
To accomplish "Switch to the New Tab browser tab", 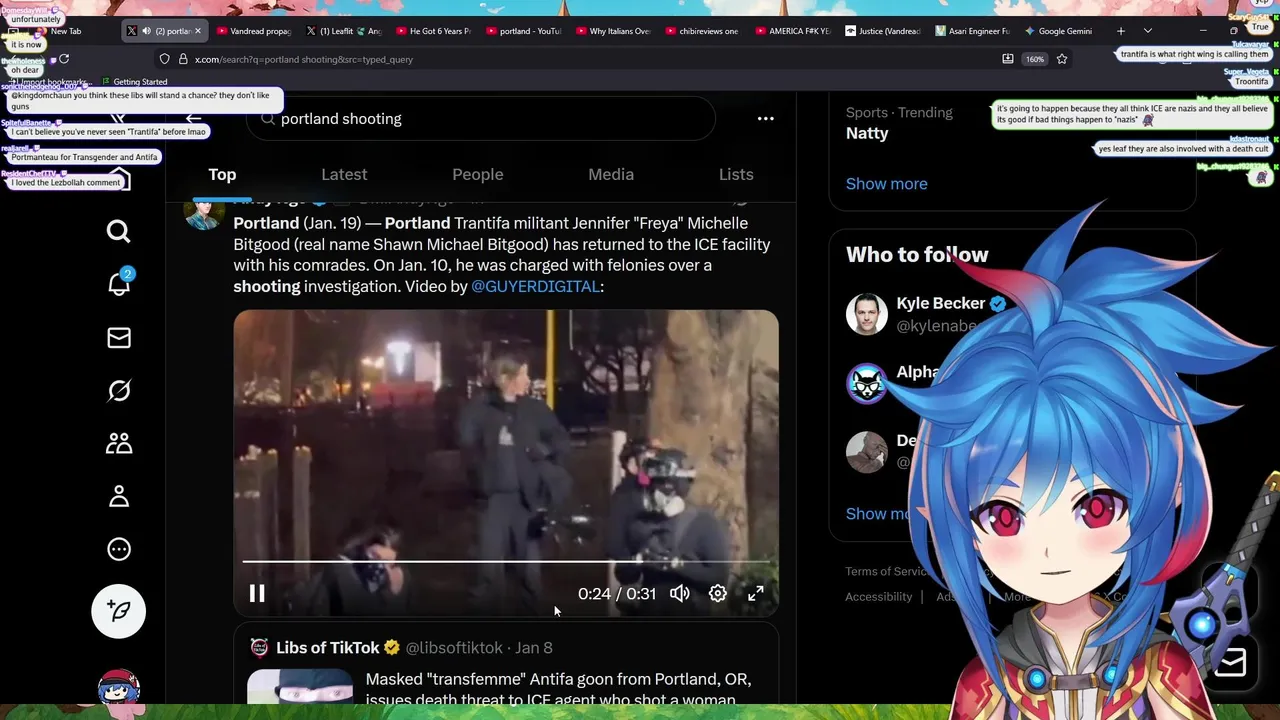I will point(66,31).
